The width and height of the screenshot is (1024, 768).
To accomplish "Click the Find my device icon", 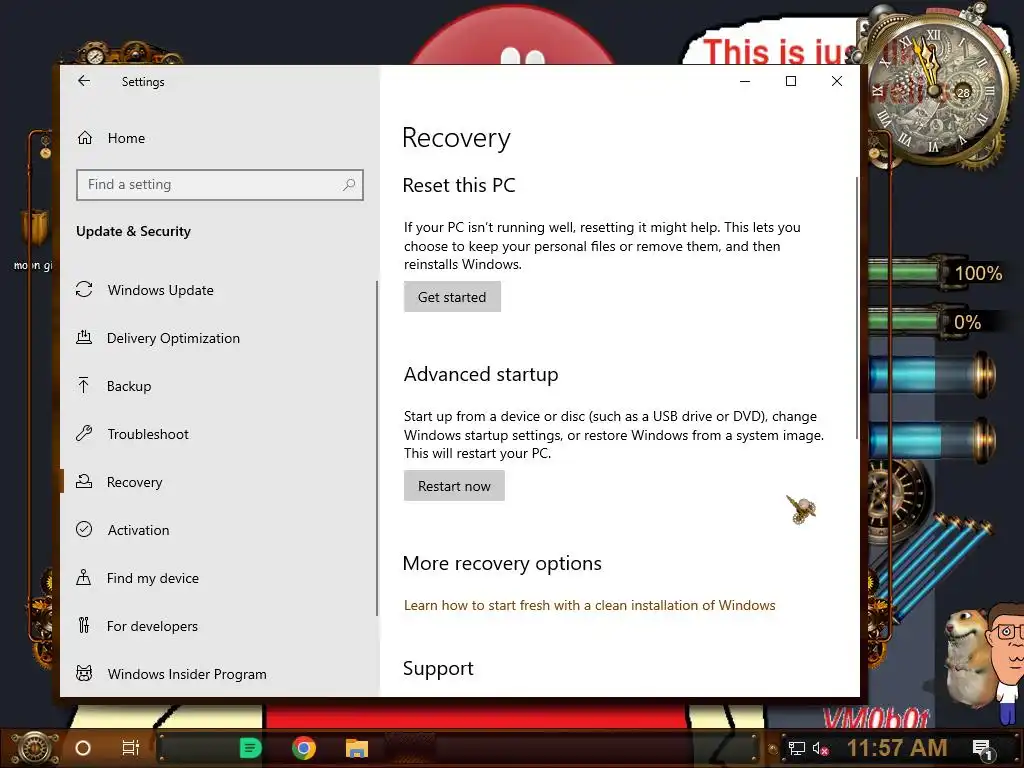I will 84,577.
